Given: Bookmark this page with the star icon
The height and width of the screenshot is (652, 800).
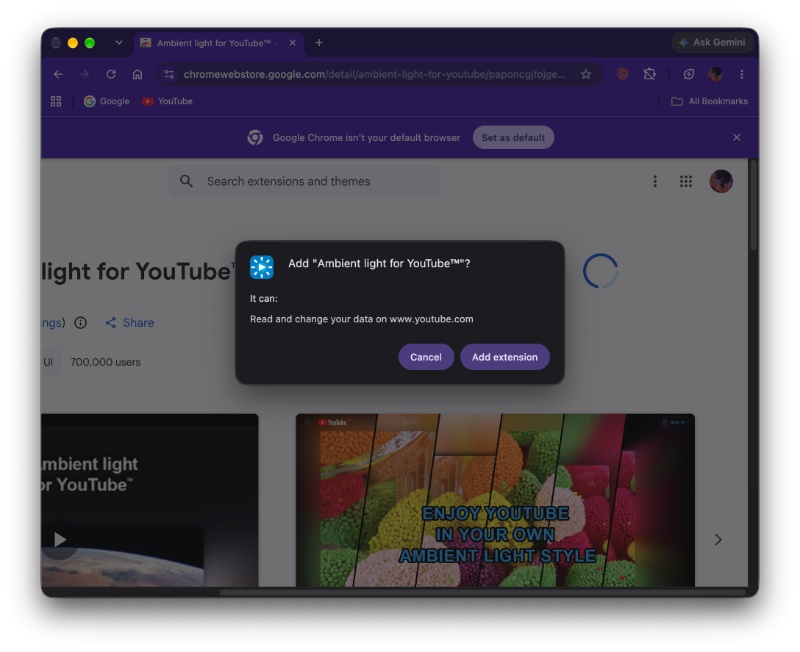Looking at the screenshot, I should (586, 74).
